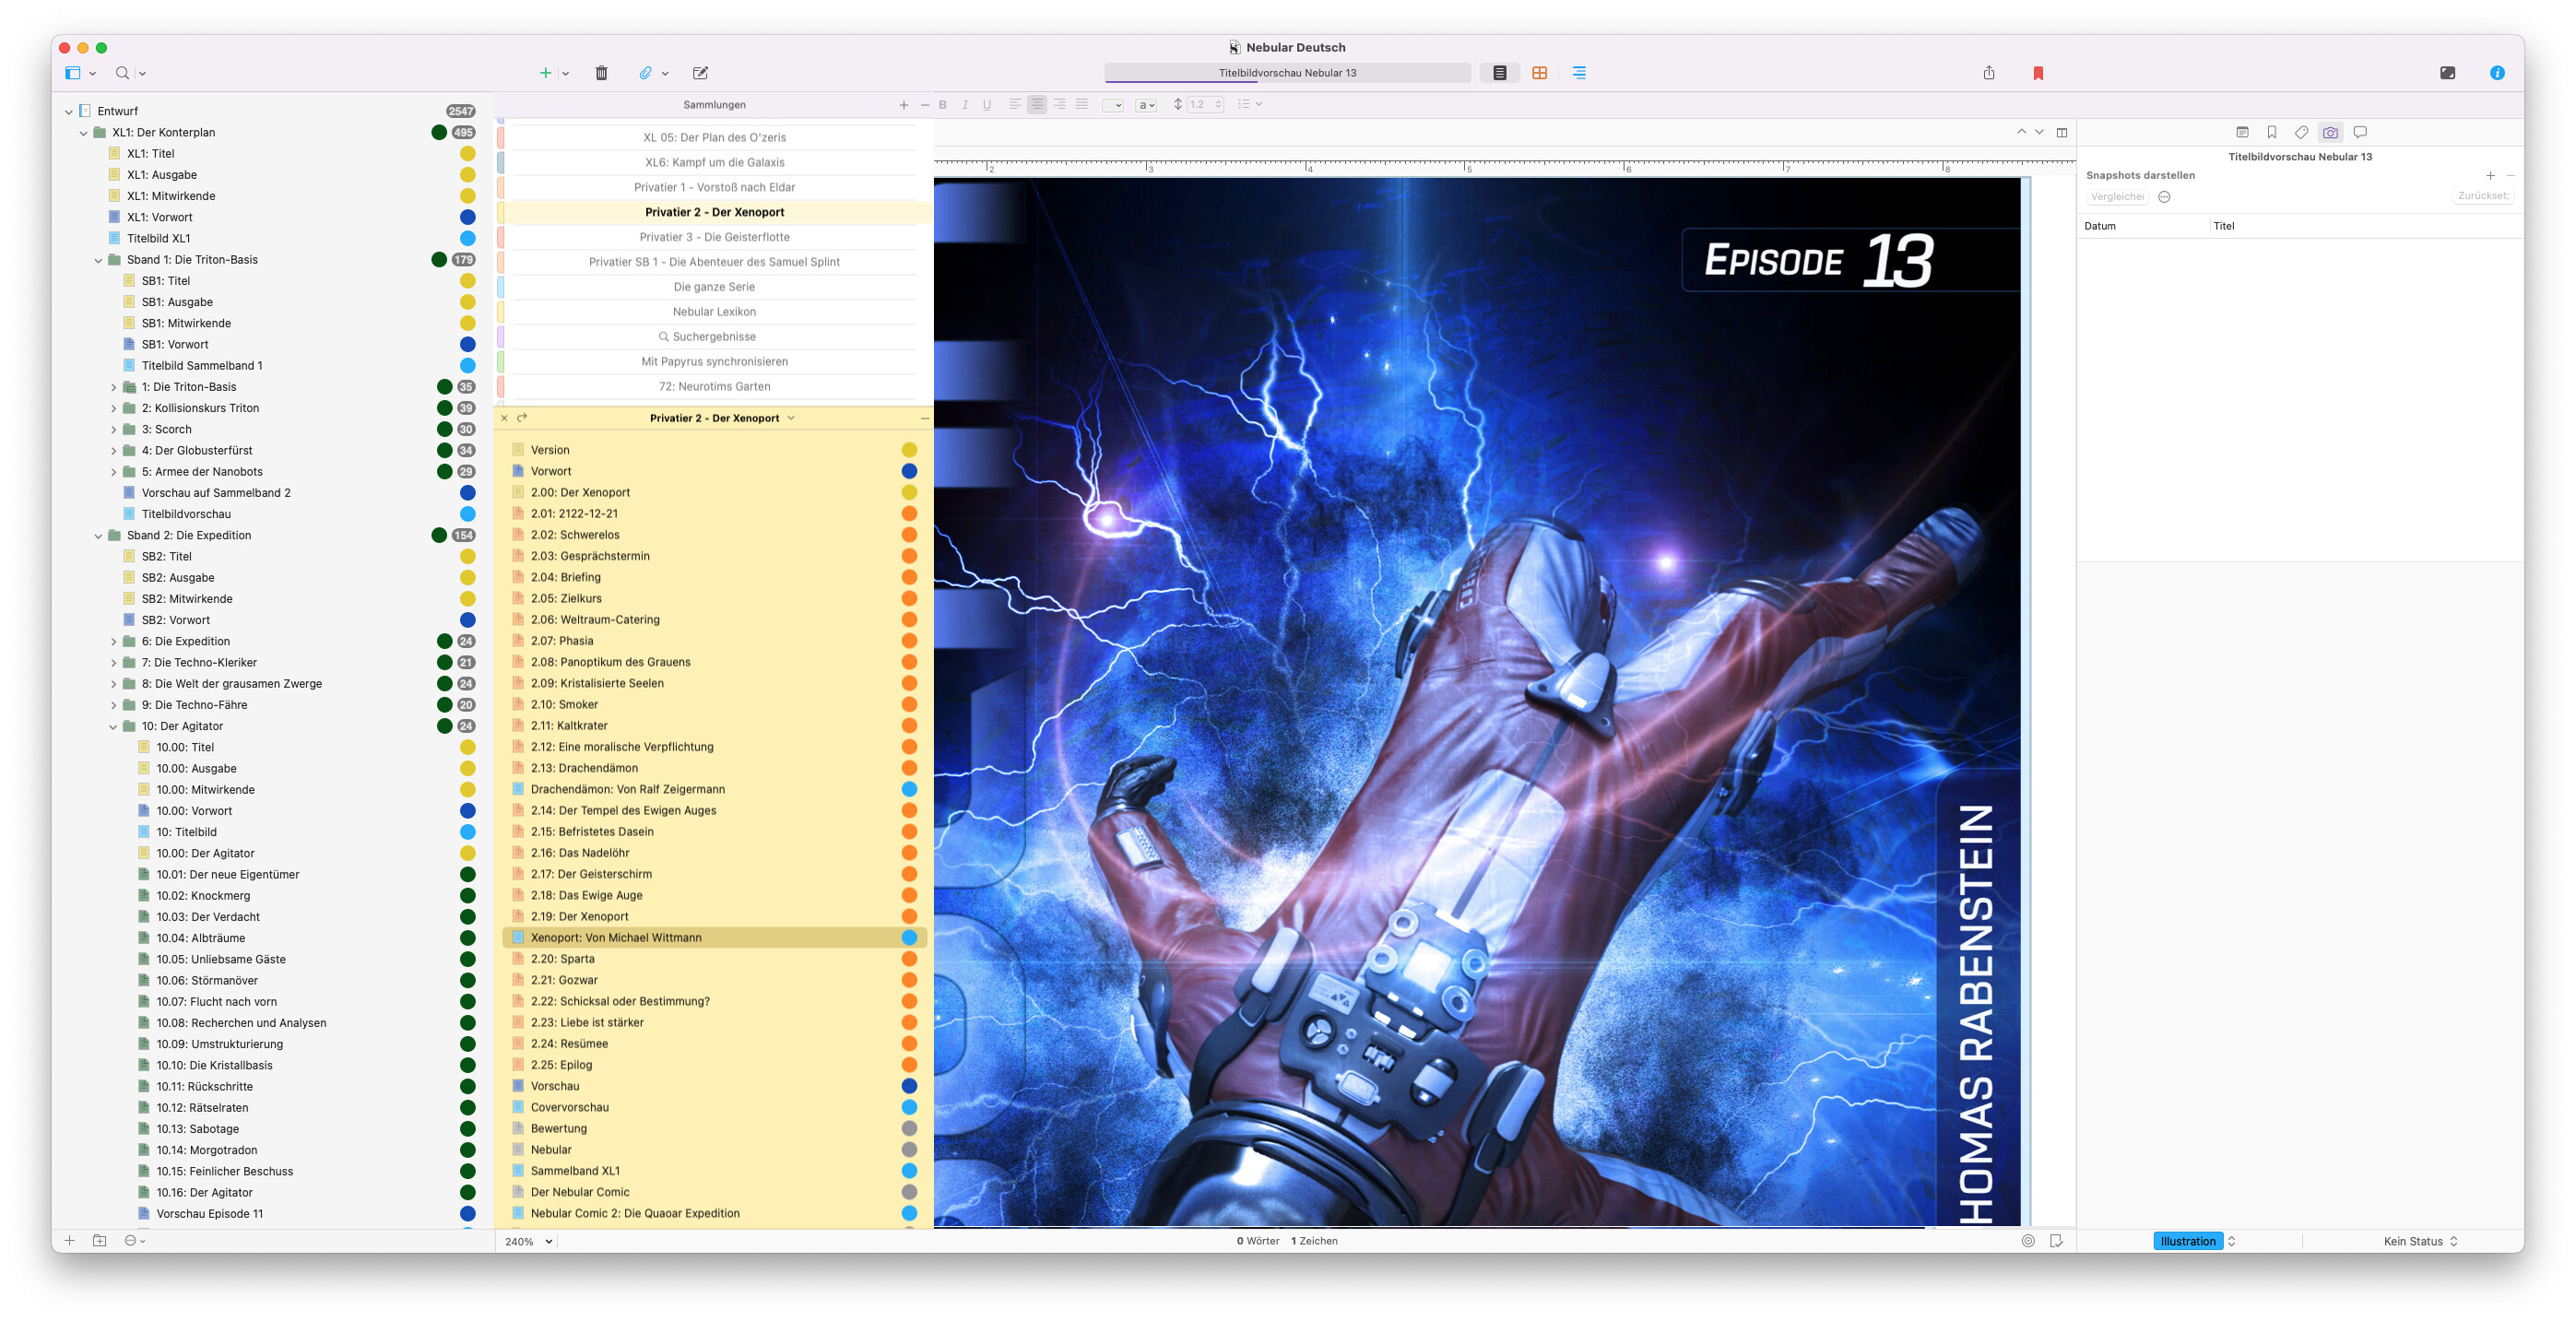Image resolution: width=2576 pixels, height=1321 pixels.
Task: Move item to trash with the trash icon
Action: pyautogui.click(x=601, y=73)
